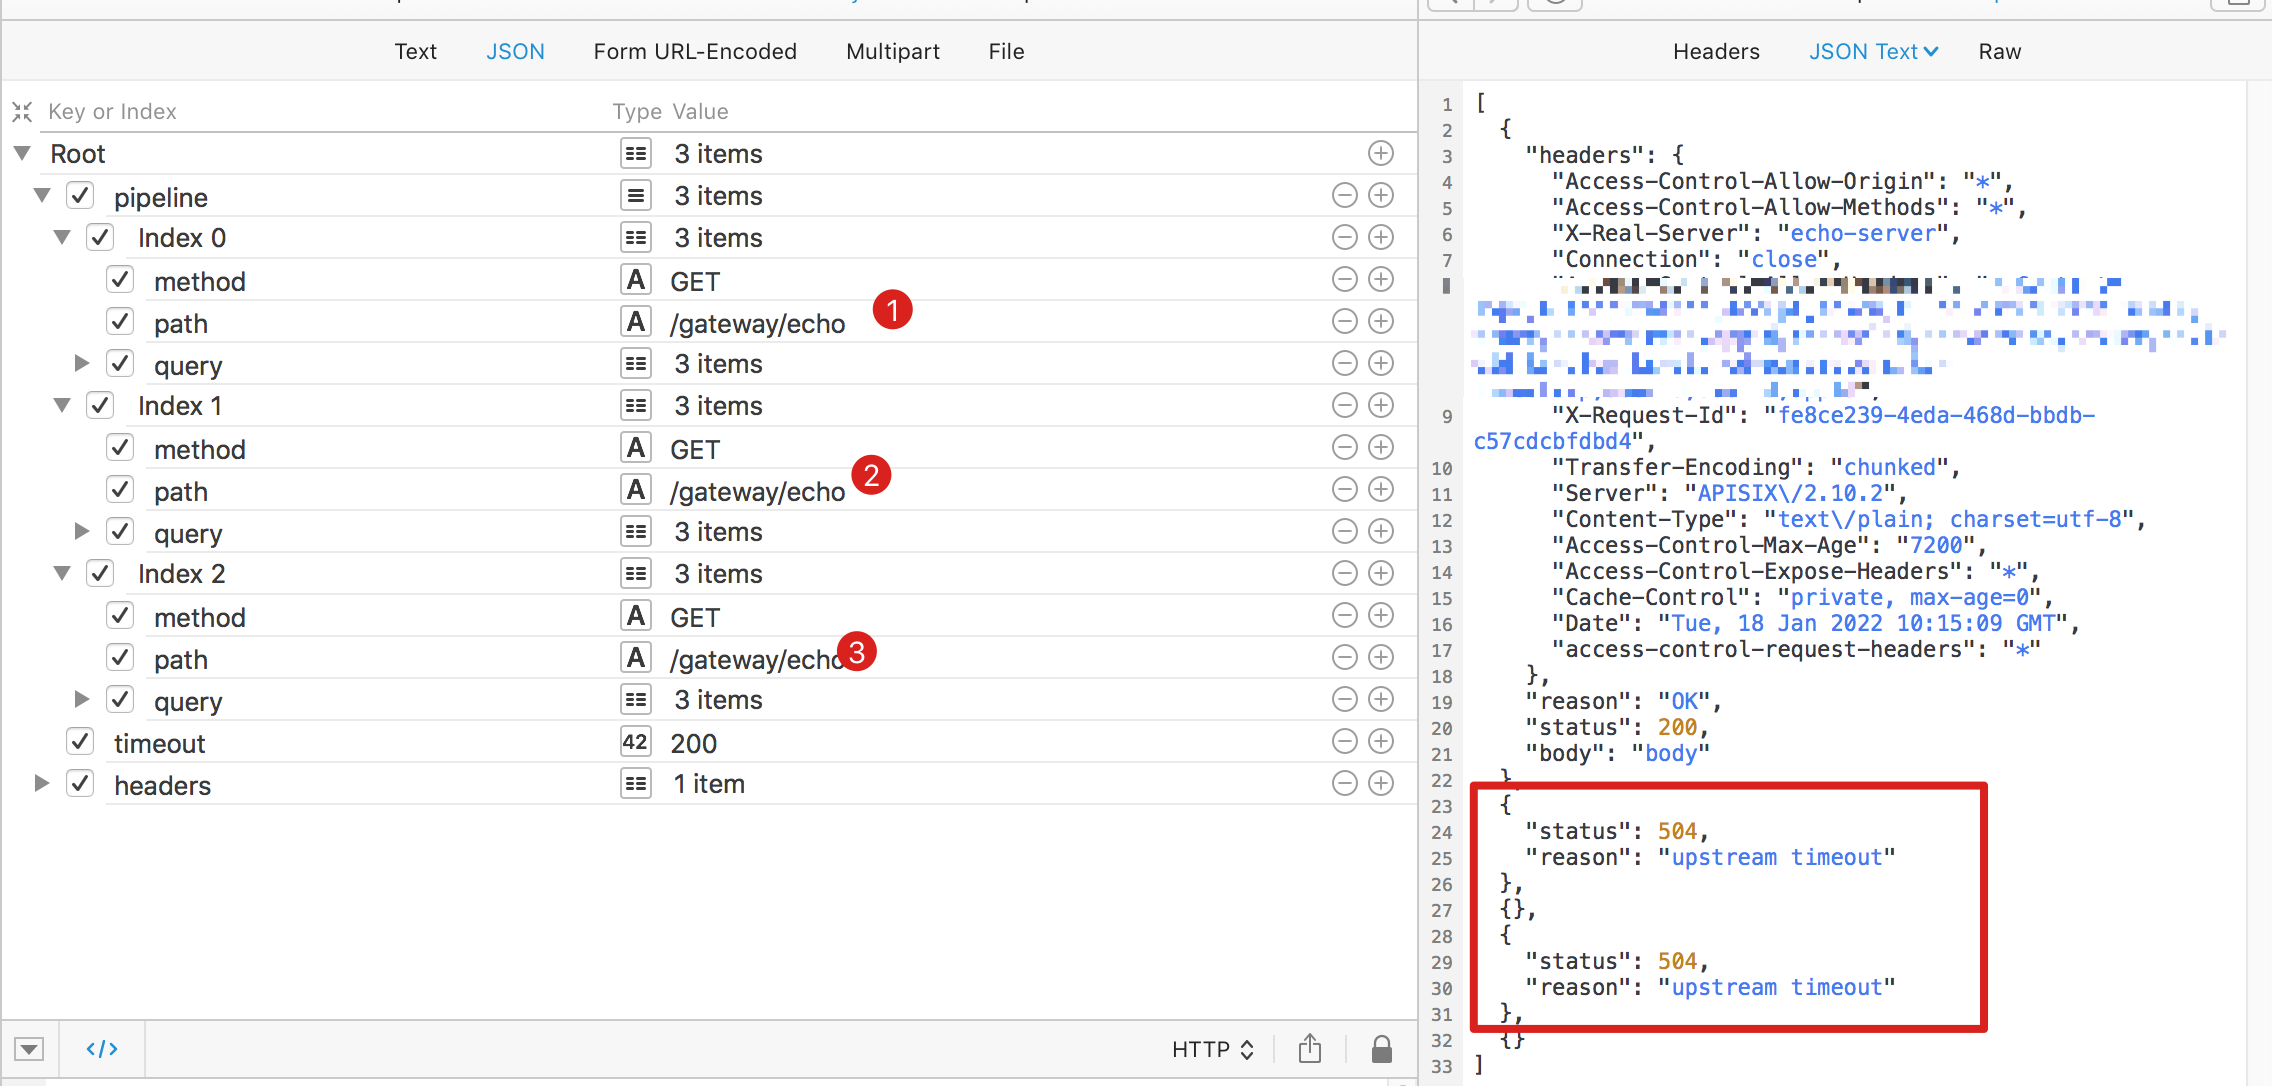The image size is (2272, 1086).
Task: Click the share/export icon in bottom bar
Action: (x=1309, y=1048)
